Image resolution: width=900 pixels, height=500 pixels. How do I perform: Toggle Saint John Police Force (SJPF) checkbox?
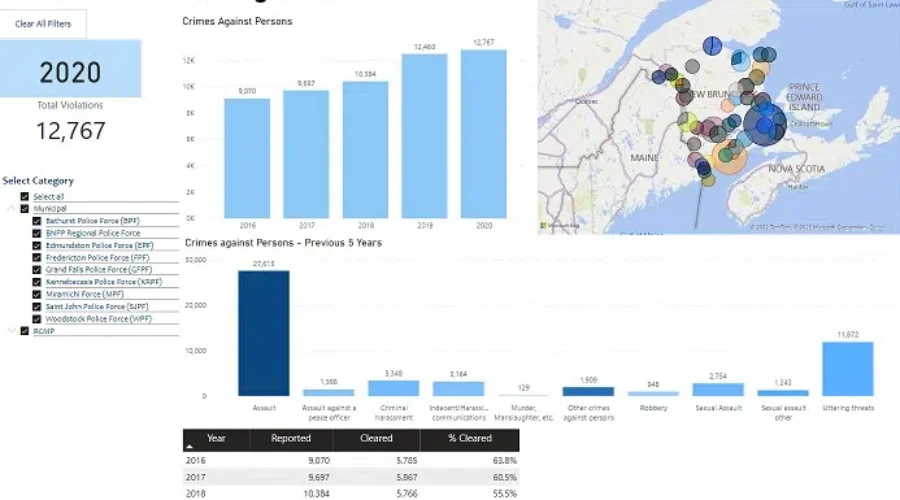(37, 307)
